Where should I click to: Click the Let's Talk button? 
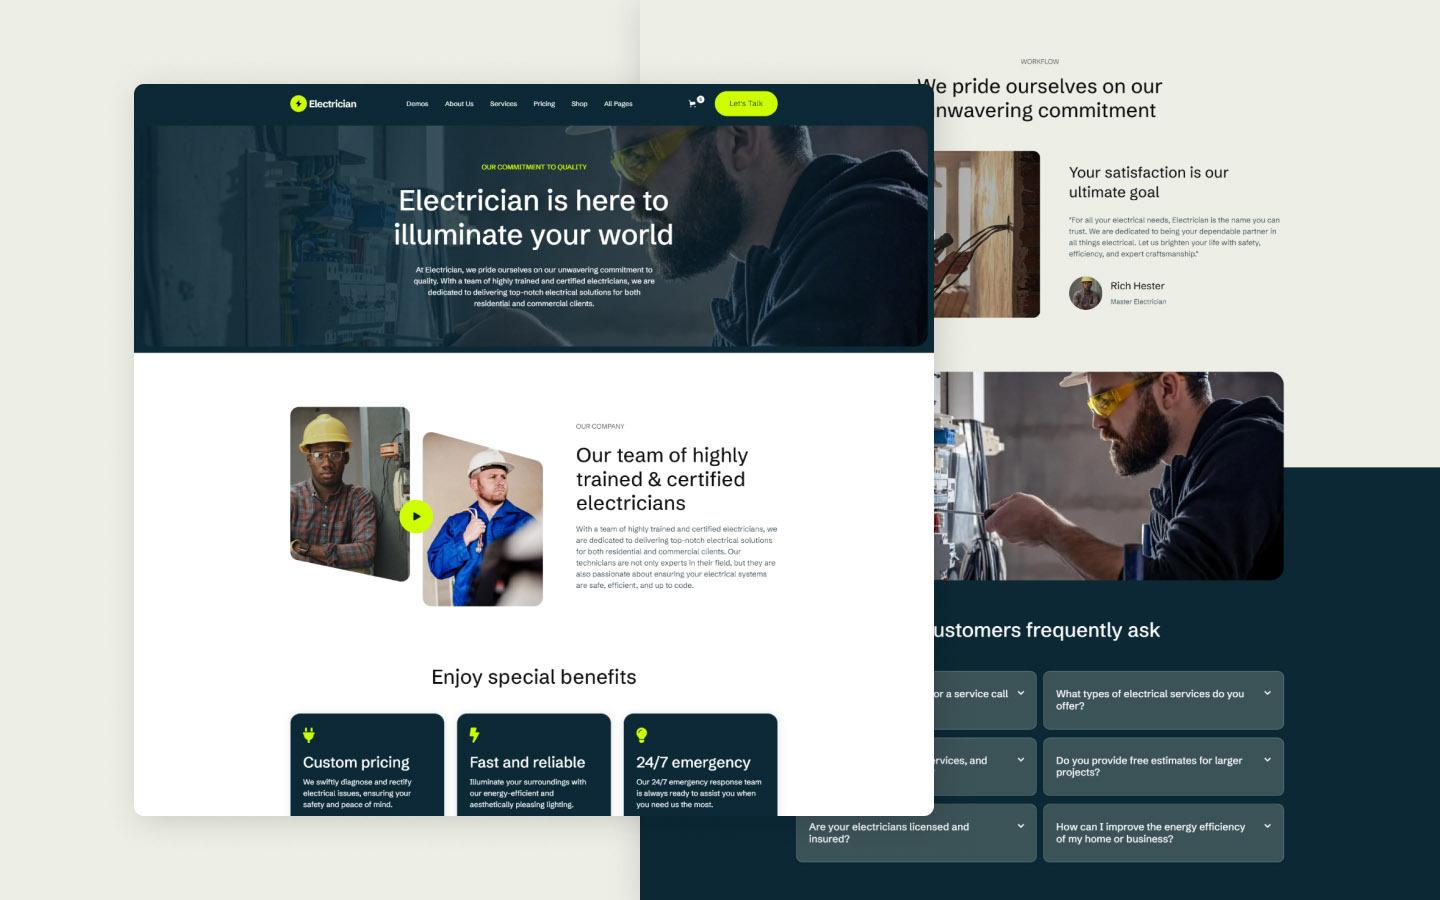coord(746,103)
